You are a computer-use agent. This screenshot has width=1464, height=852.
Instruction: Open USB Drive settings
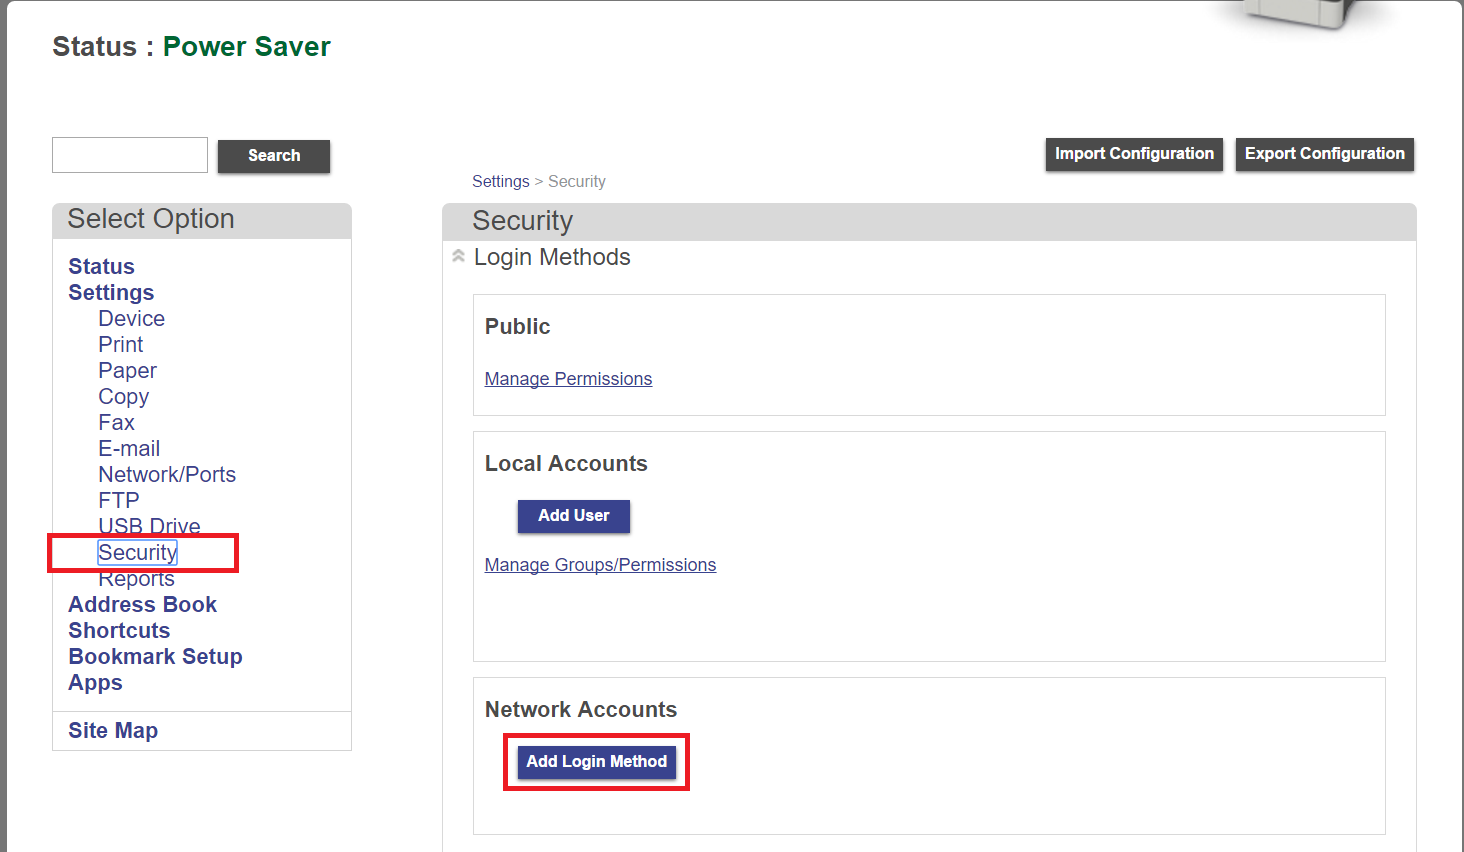pyautogui.click(x=149, y=526)
